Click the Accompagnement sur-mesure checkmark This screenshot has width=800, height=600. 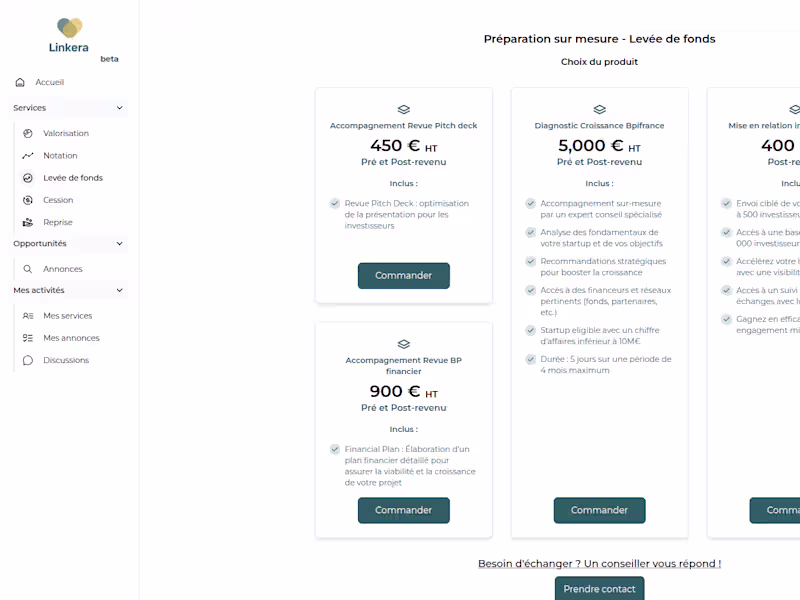click(531, 204)
